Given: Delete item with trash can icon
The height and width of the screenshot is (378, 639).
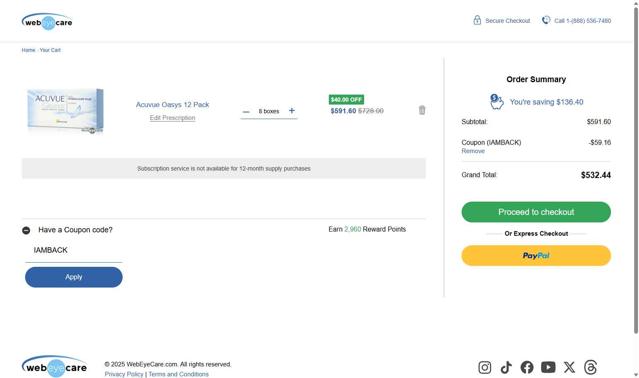Looking at the screenshot, I should pos(422,110).
